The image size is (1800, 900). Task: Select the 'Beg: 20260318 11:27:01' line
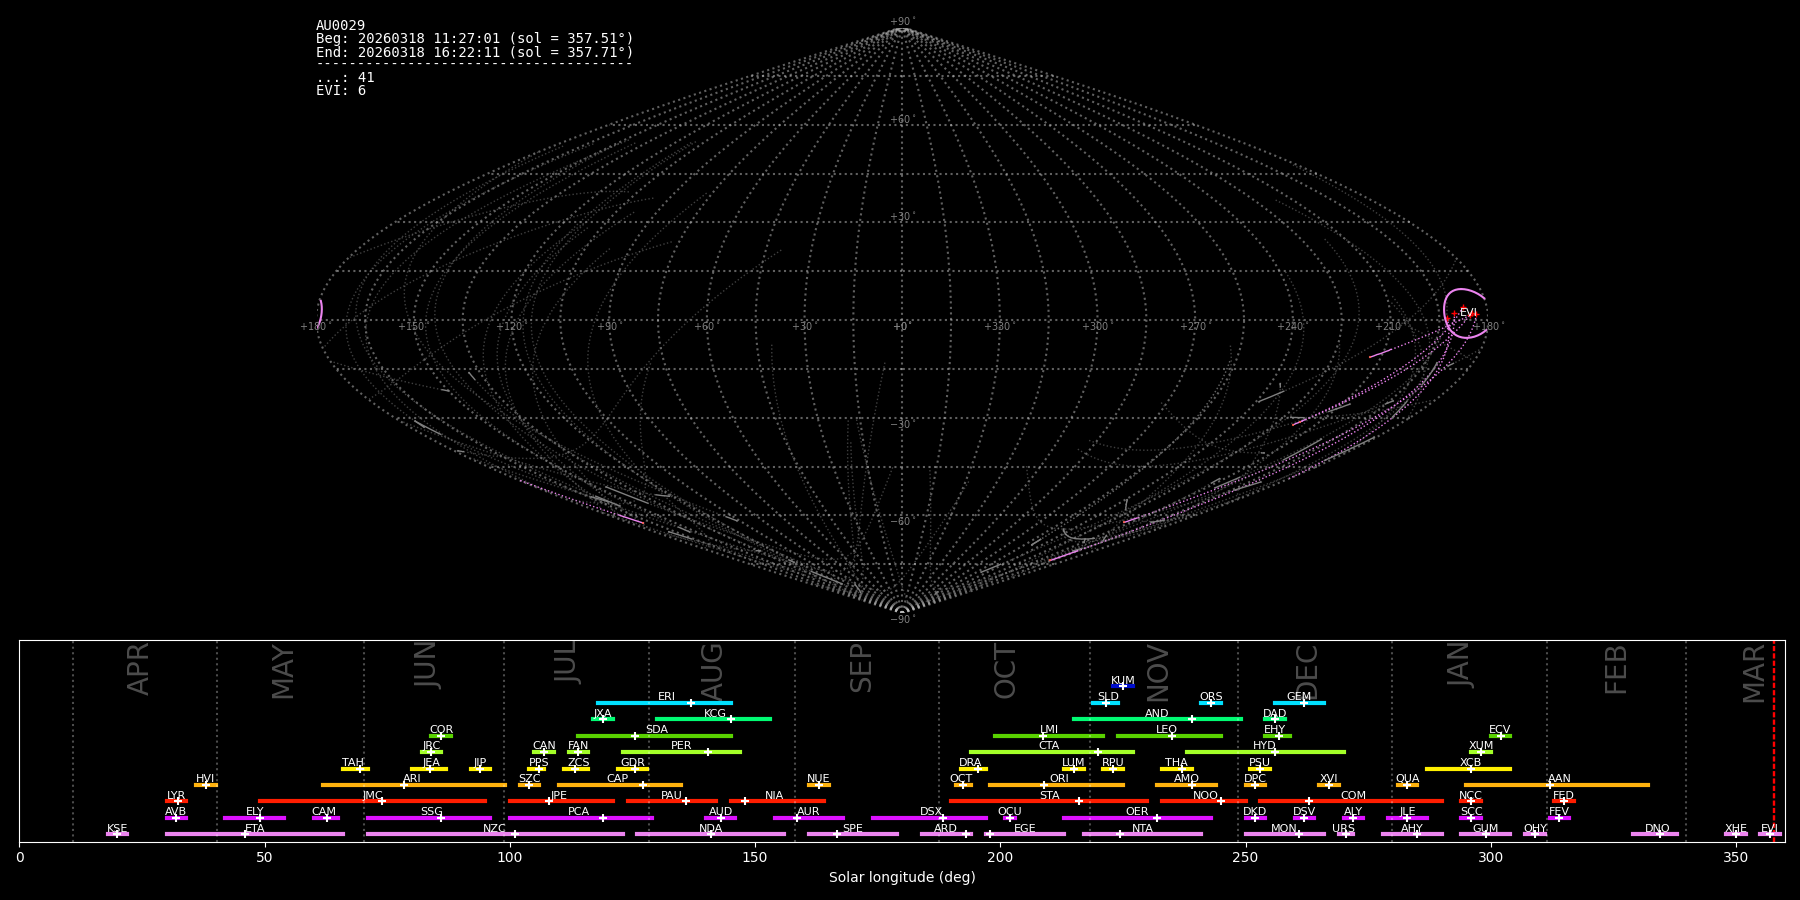475,39
